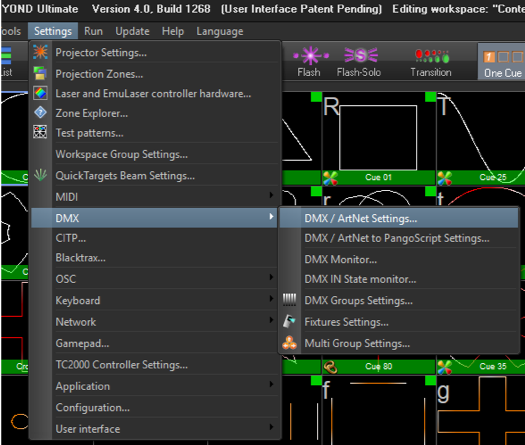The image size is (525, 445).
Task: Open the Update menu
Action: coord(132,31)
